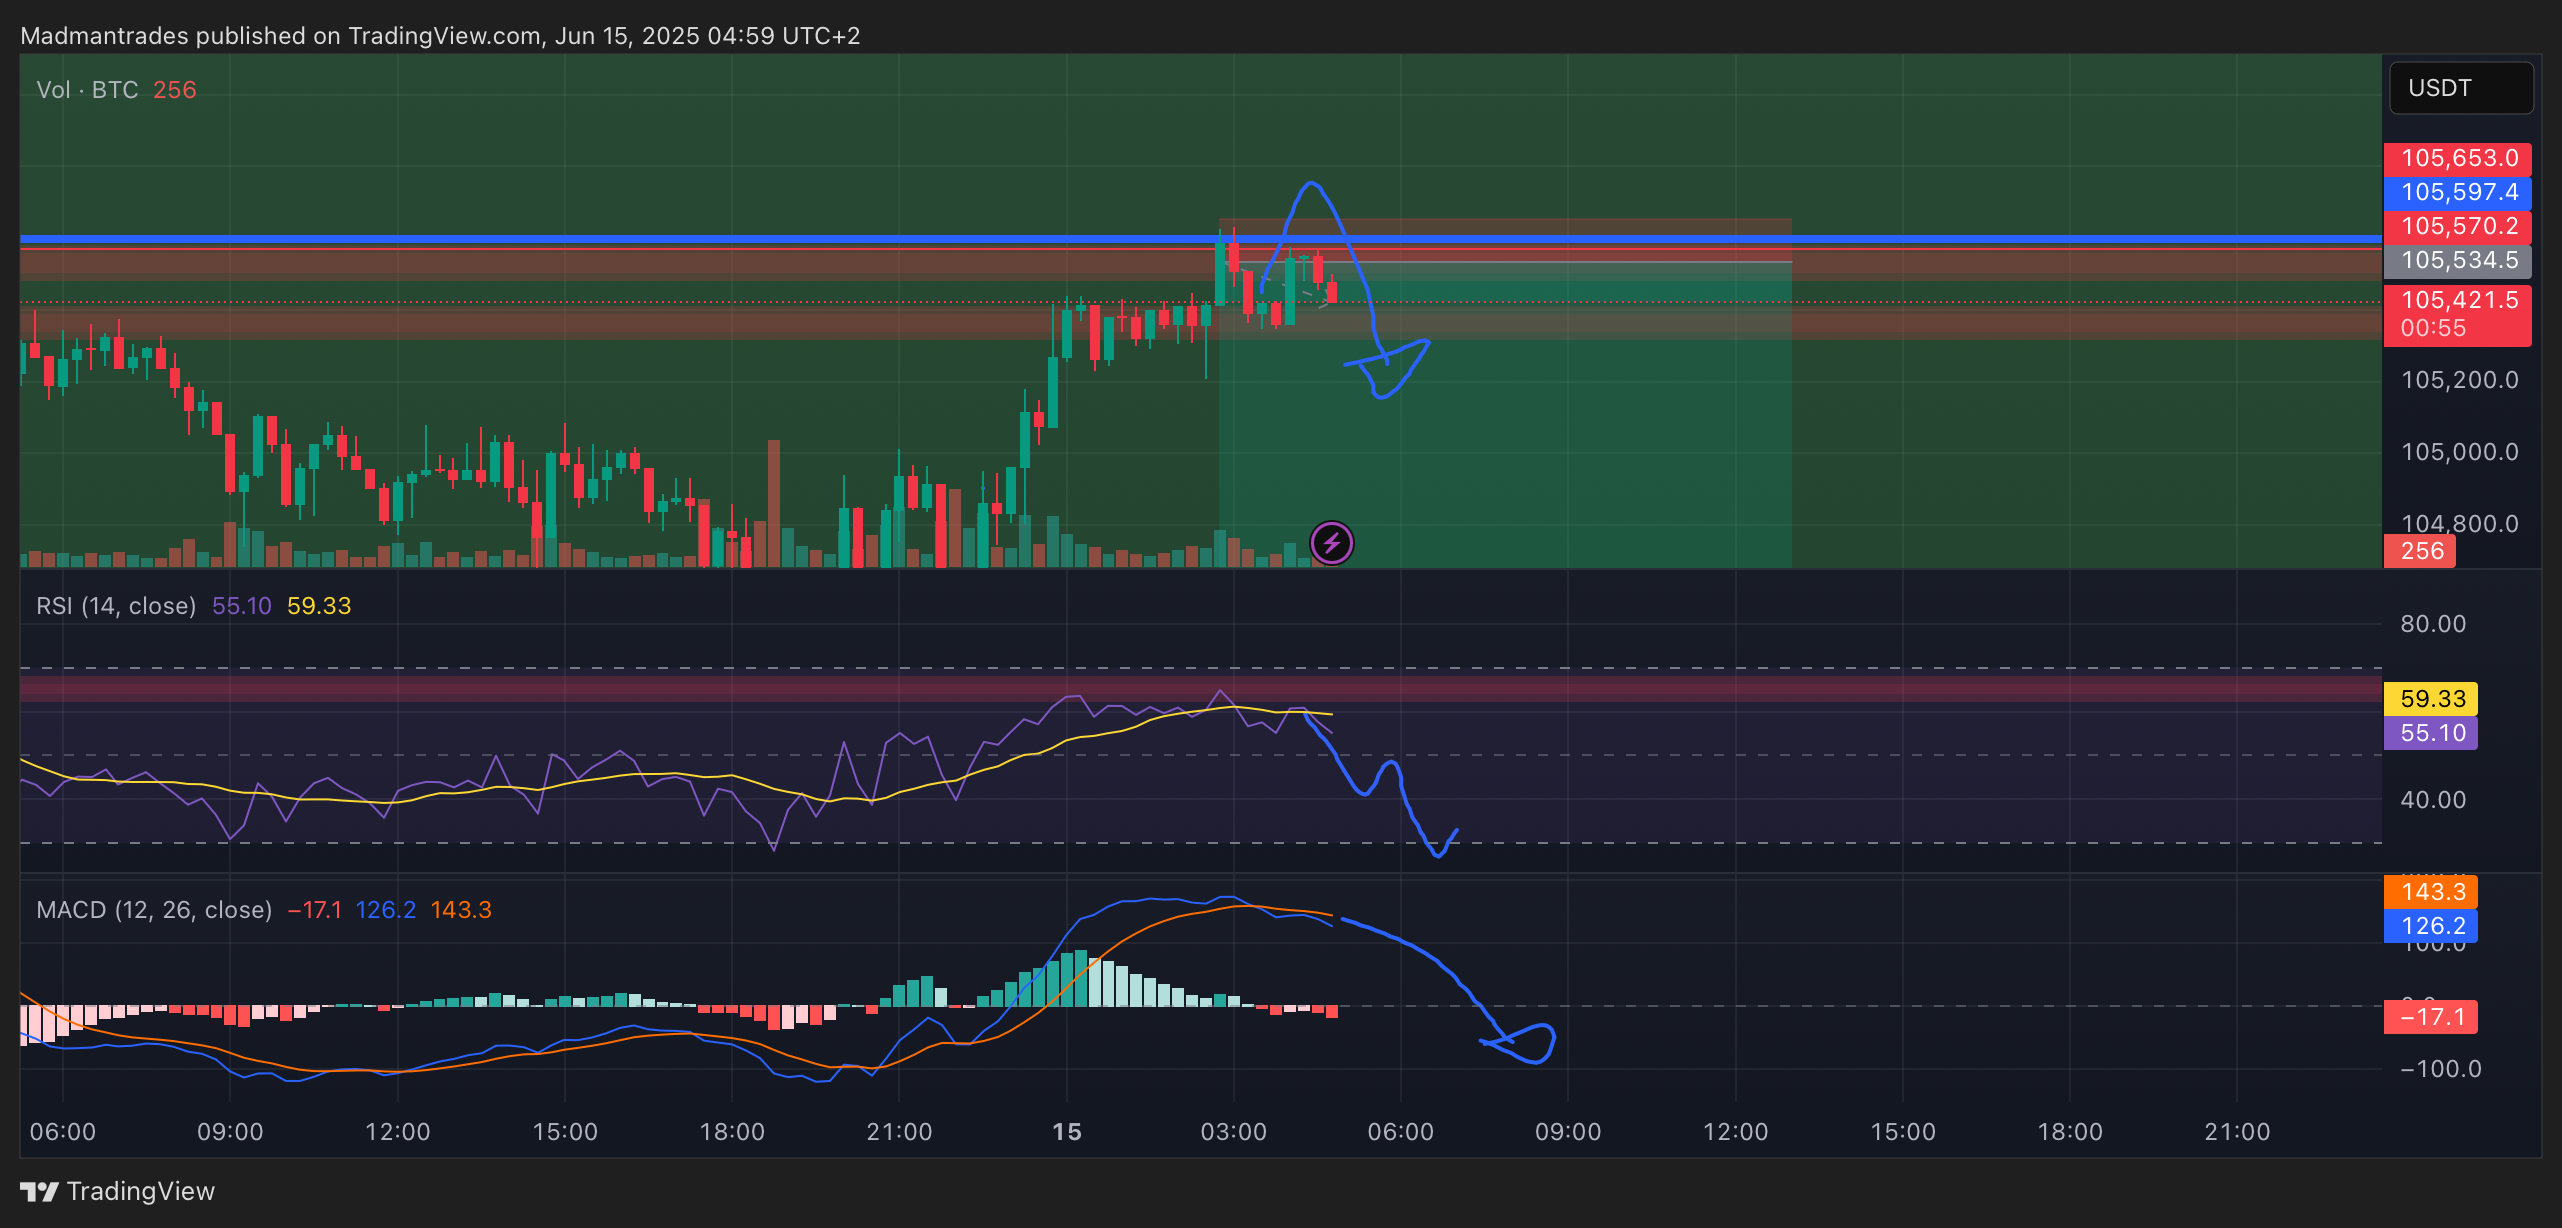Click the red 105,570.2 price label
This screenshot has width=2562, height=1228.
click(2458, 226)
